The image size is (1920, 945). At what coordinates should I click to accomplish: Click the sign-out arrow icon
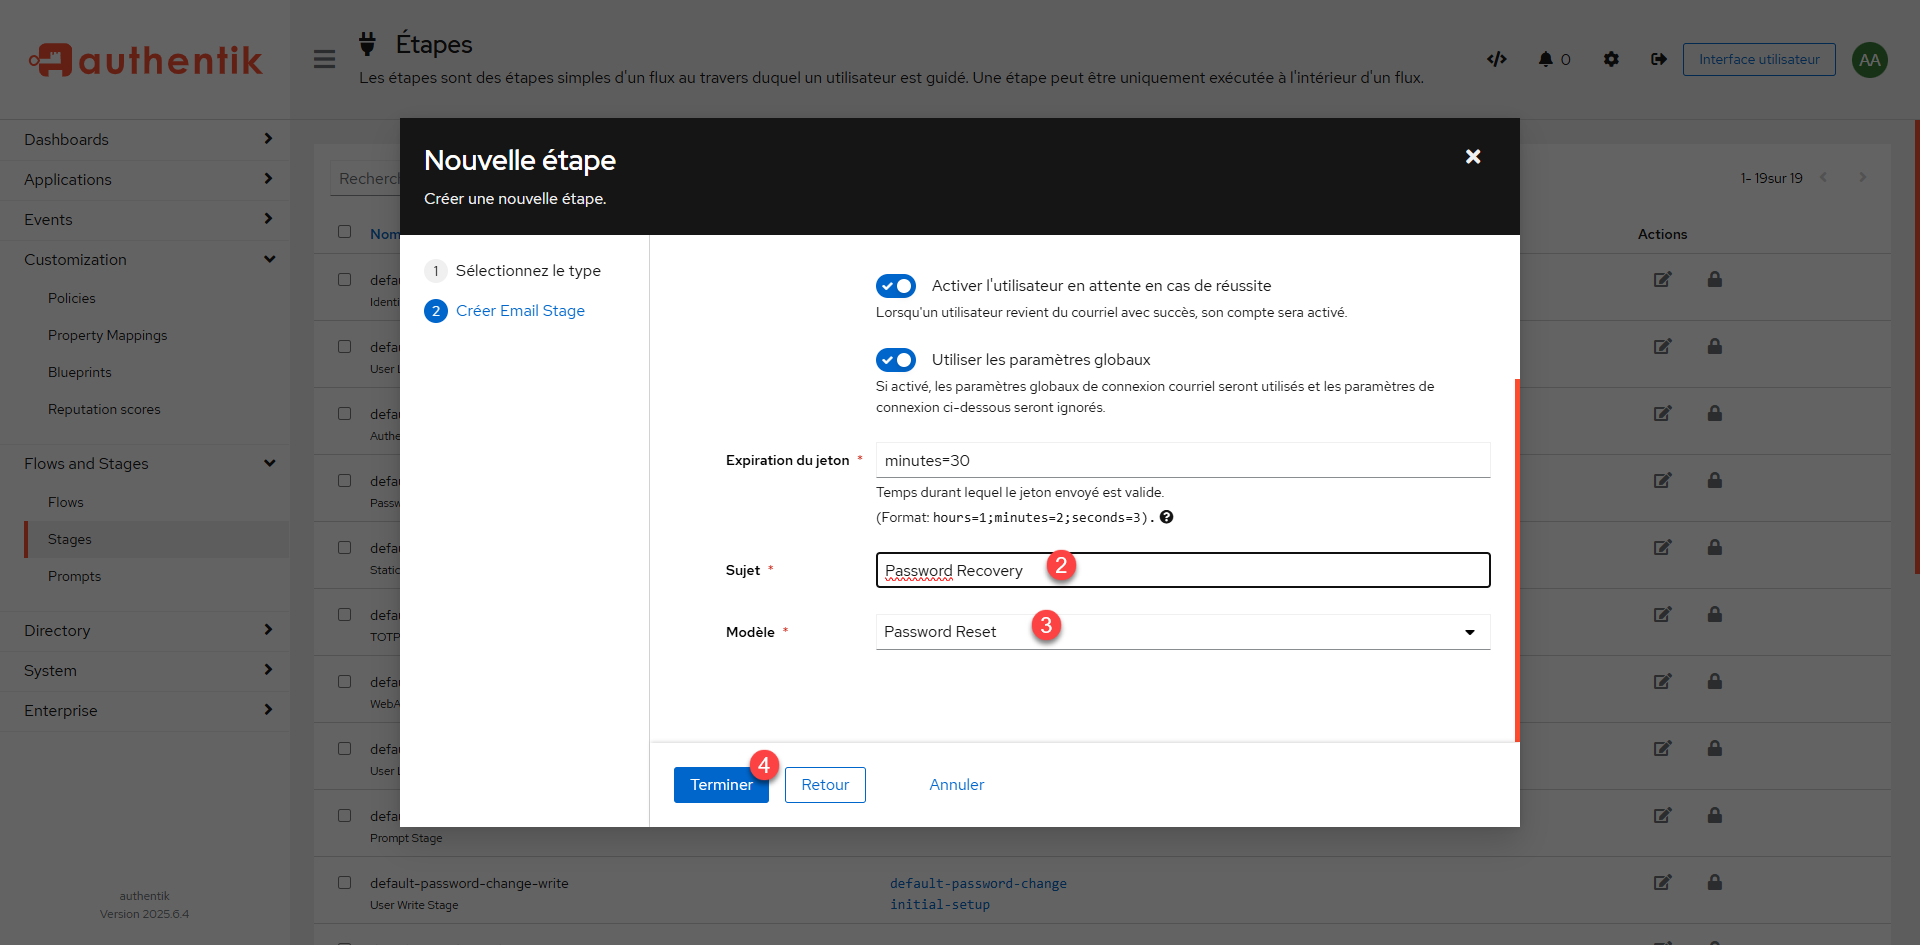pos(1658,59)
